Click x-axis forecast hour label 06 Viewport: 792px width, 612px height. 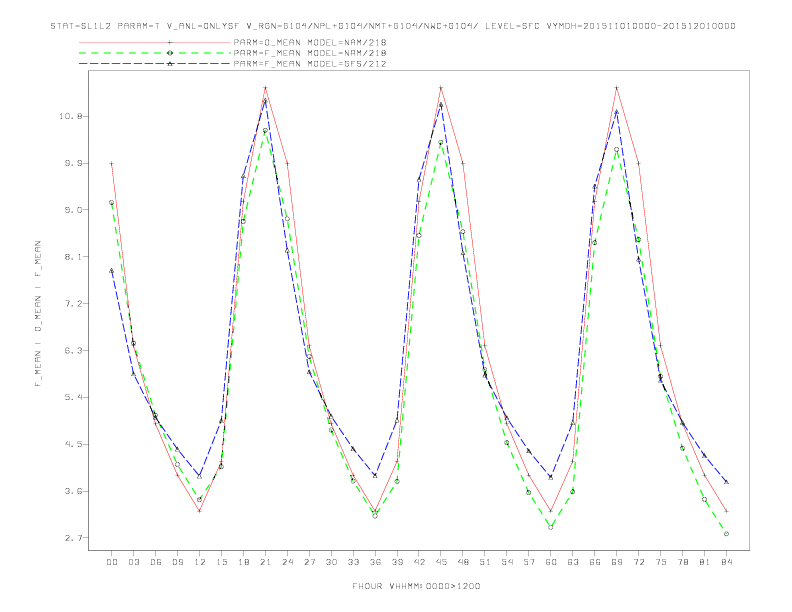[x=156, y=562]
